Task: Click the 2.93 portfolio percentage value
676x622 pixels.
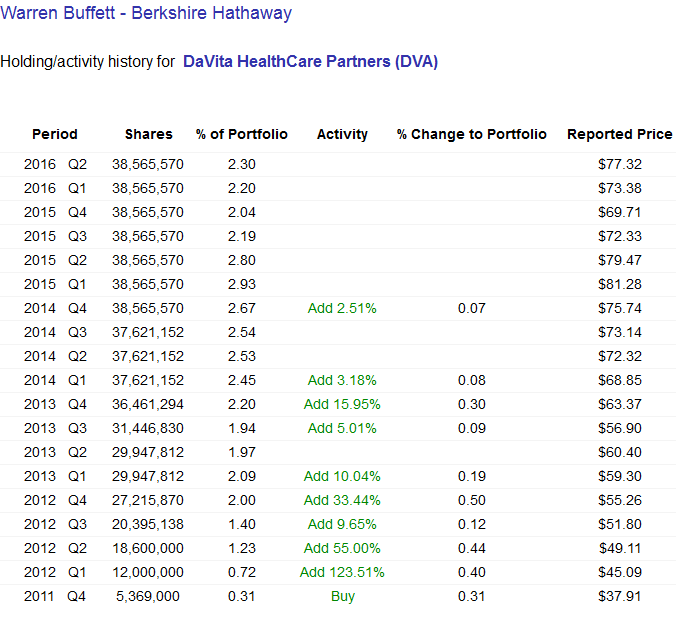Action: tap(242, 284)
